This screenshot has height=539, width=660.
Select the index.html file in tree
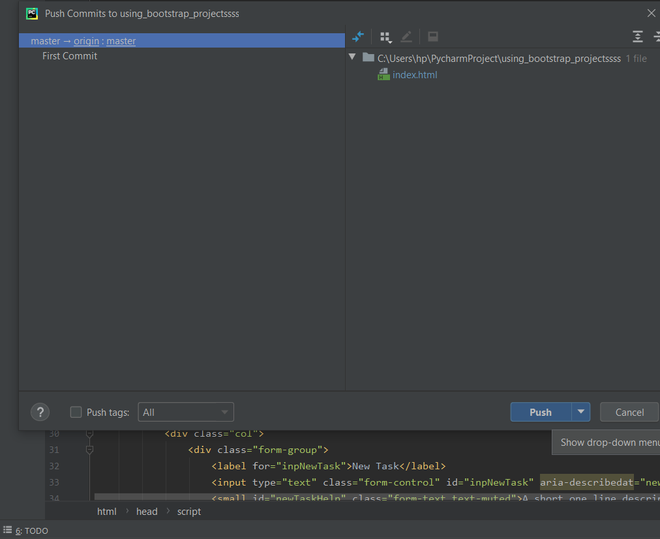414,75
